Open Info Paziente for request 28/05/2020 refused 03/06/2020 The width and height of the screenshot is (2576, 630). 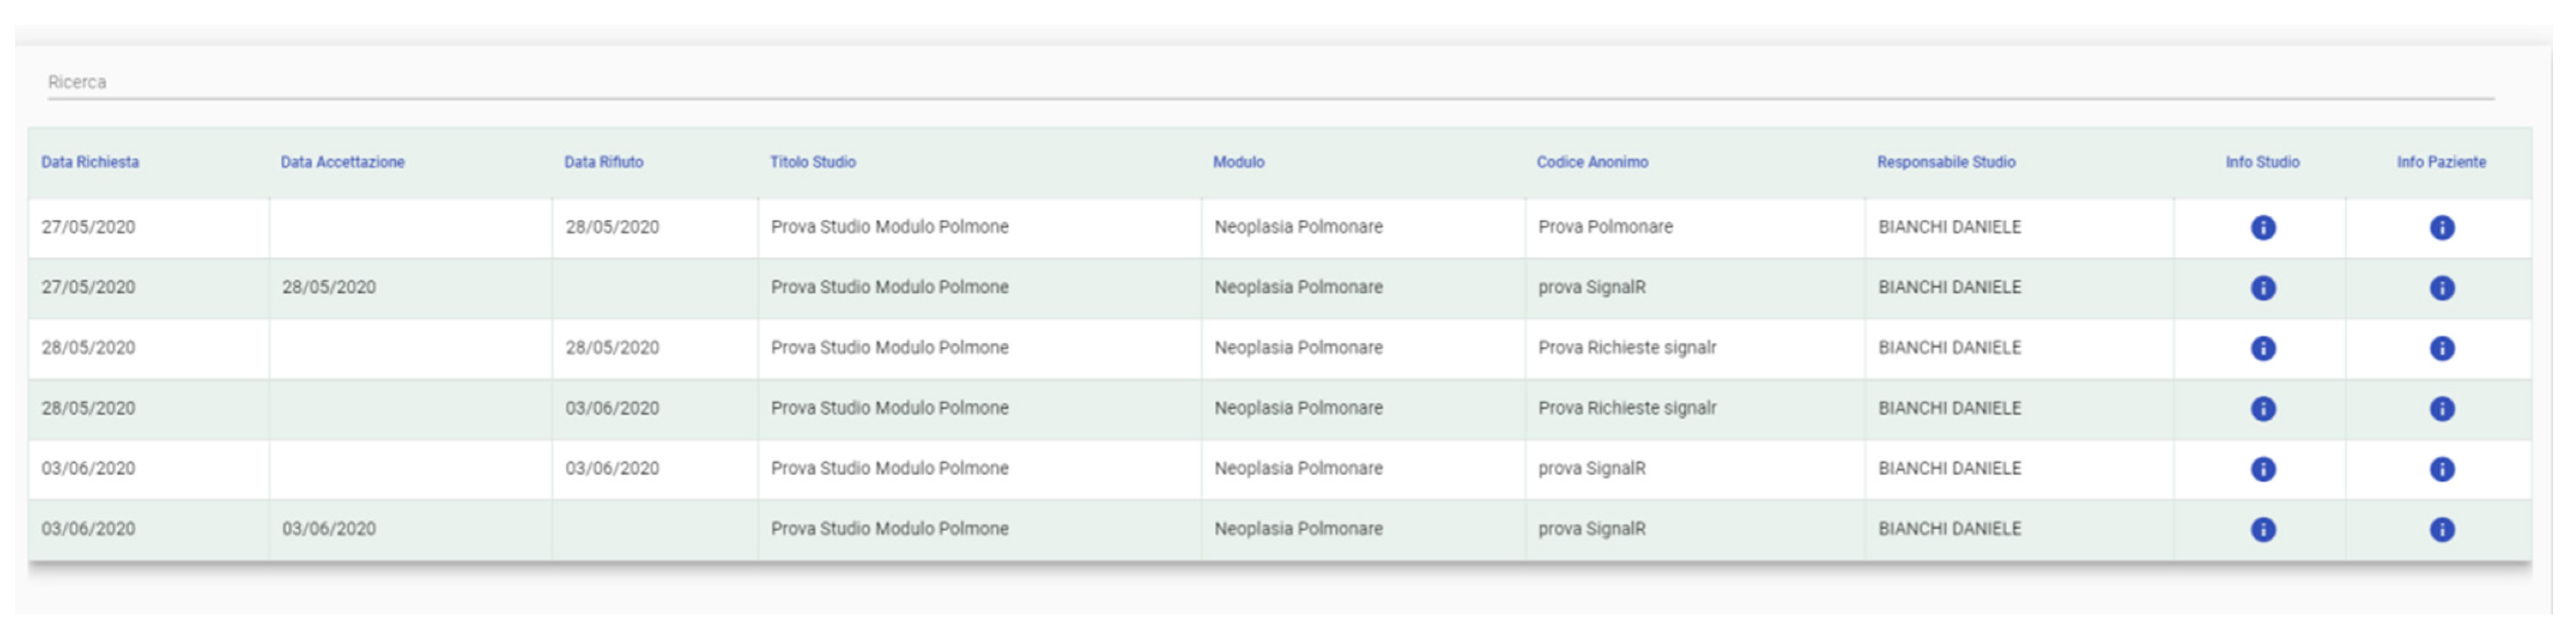(x=2441, y=409)
